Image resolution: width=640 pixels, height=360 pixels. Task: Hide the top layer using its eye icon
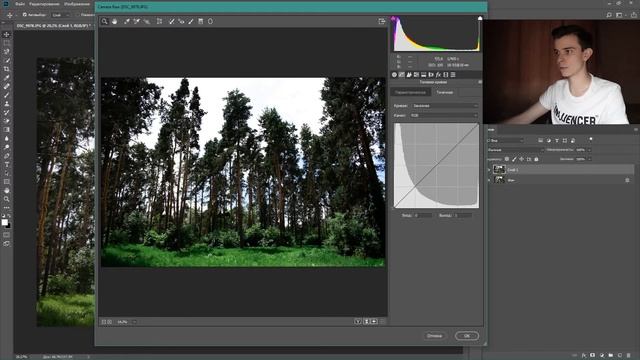pyautogui.click(x=489, y=169)
